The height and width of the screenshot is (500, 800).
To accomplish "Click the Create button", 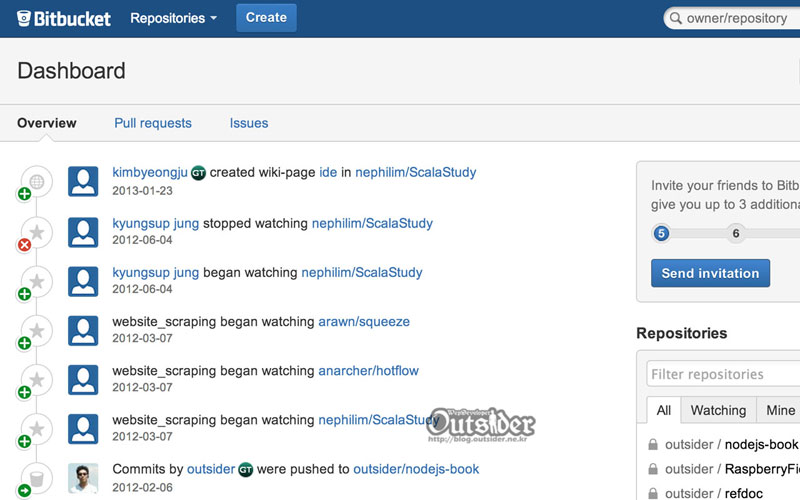I will pyautogui.click(x=266, y=18).
